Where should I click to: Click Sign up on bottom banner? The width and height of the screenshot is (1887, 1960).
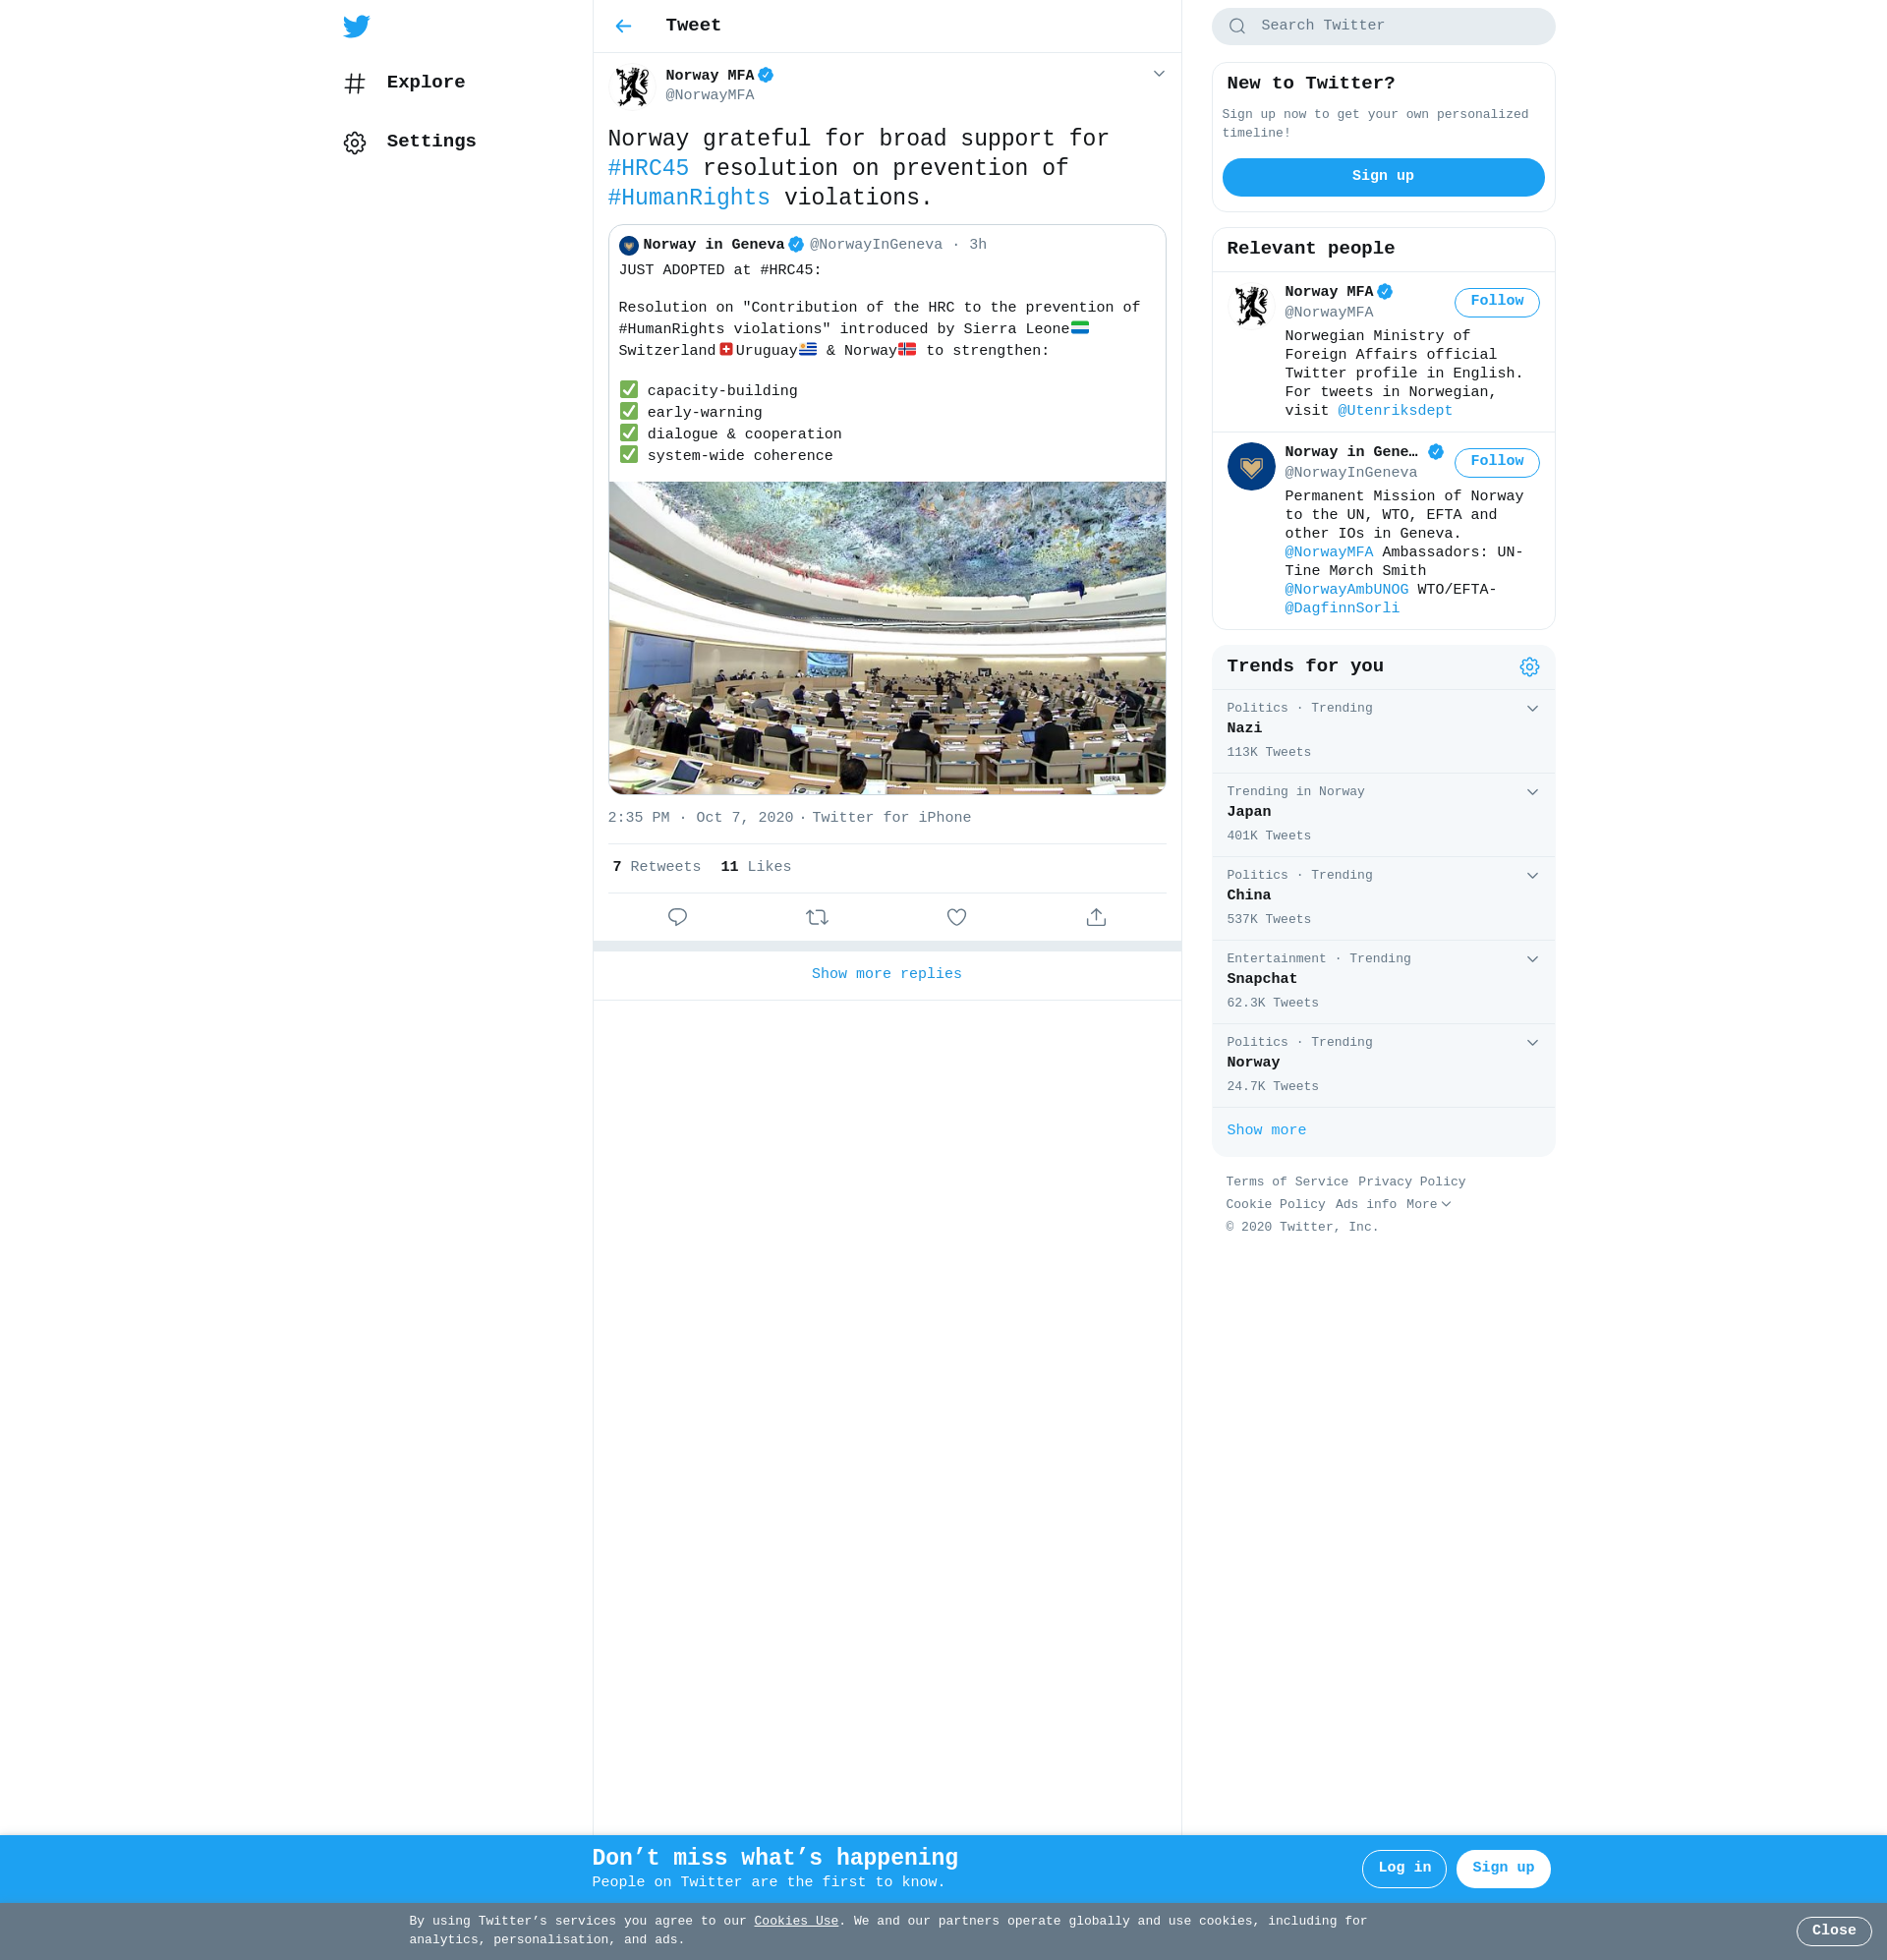click(x=1503, y=1869)
